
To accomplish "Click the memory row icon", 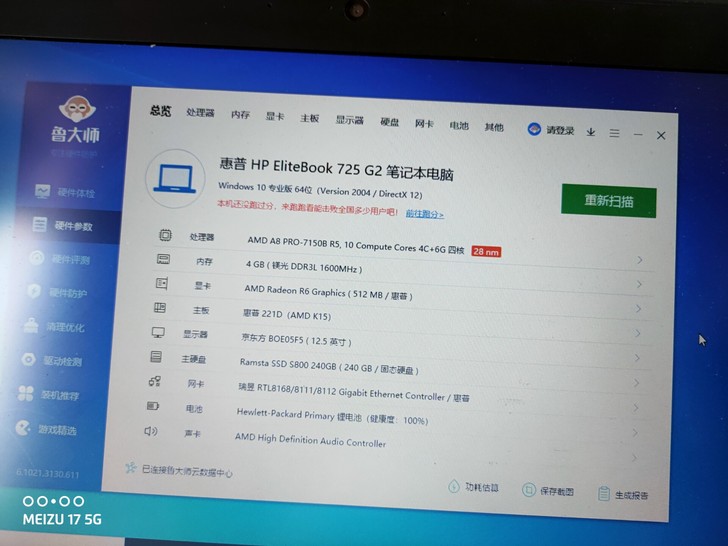I will point(163,259).
